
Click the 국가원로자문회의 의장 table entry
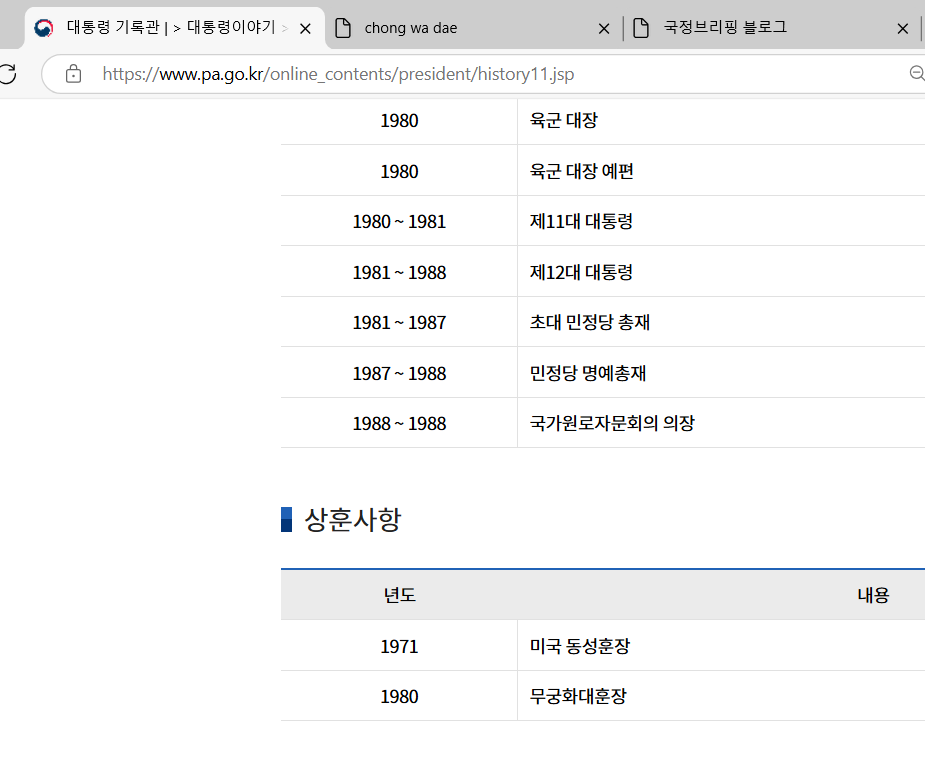614,422
